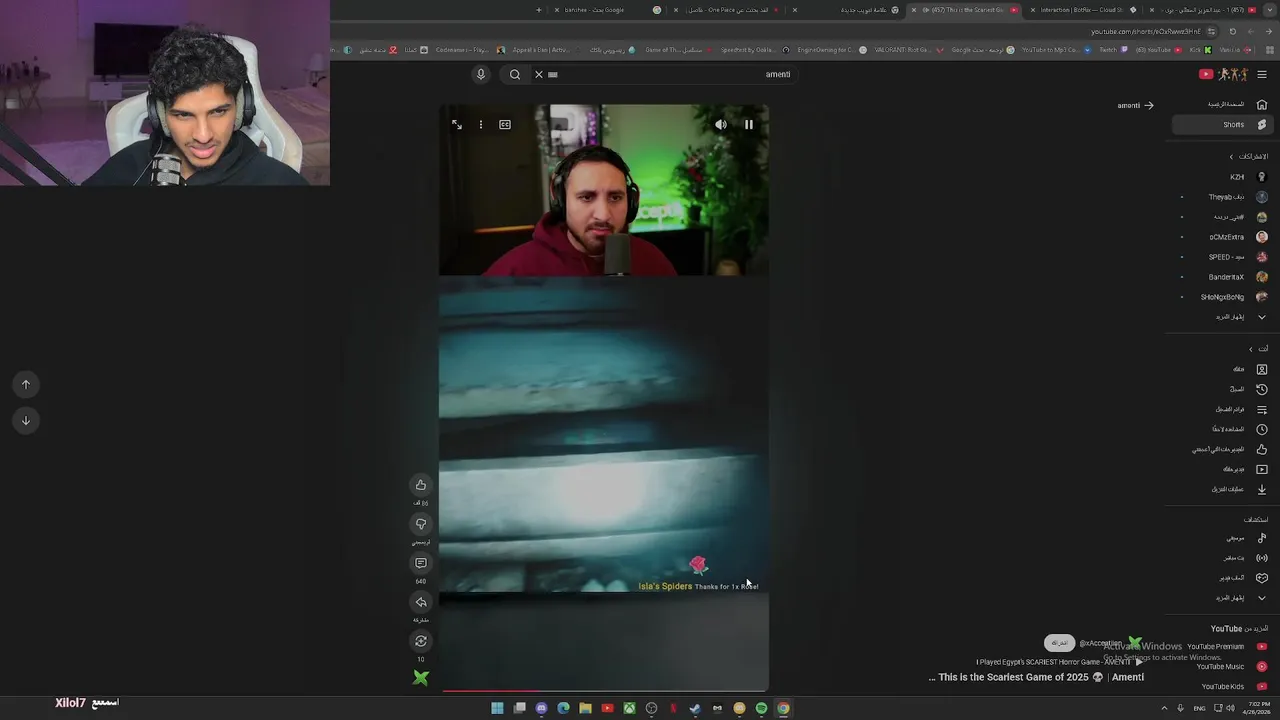Open the Windows Start button
1280x720 pixels.
497,708
